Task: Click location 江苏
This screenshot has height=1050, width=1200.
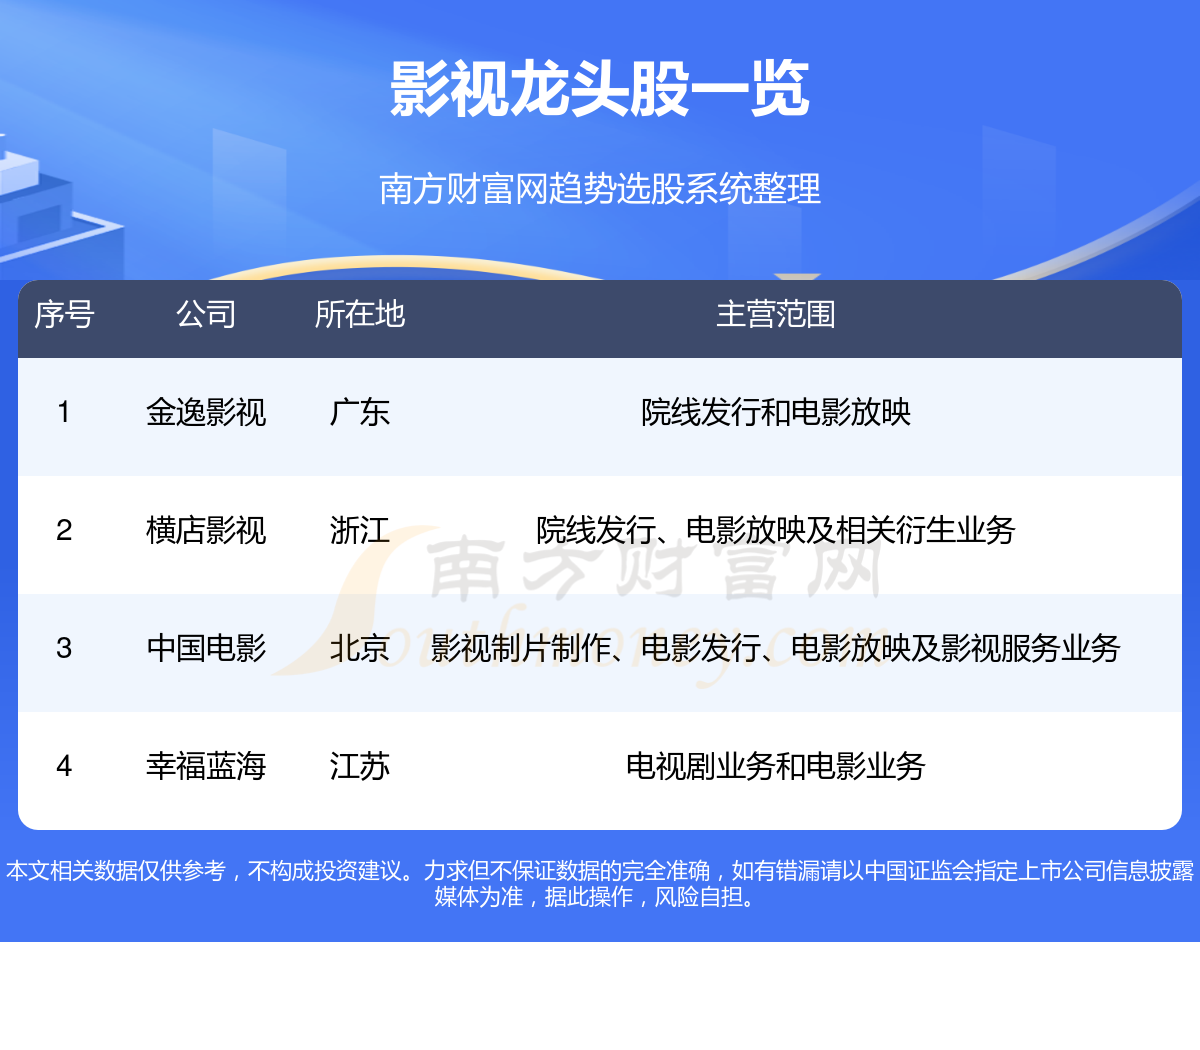Action: click(359, 766)
